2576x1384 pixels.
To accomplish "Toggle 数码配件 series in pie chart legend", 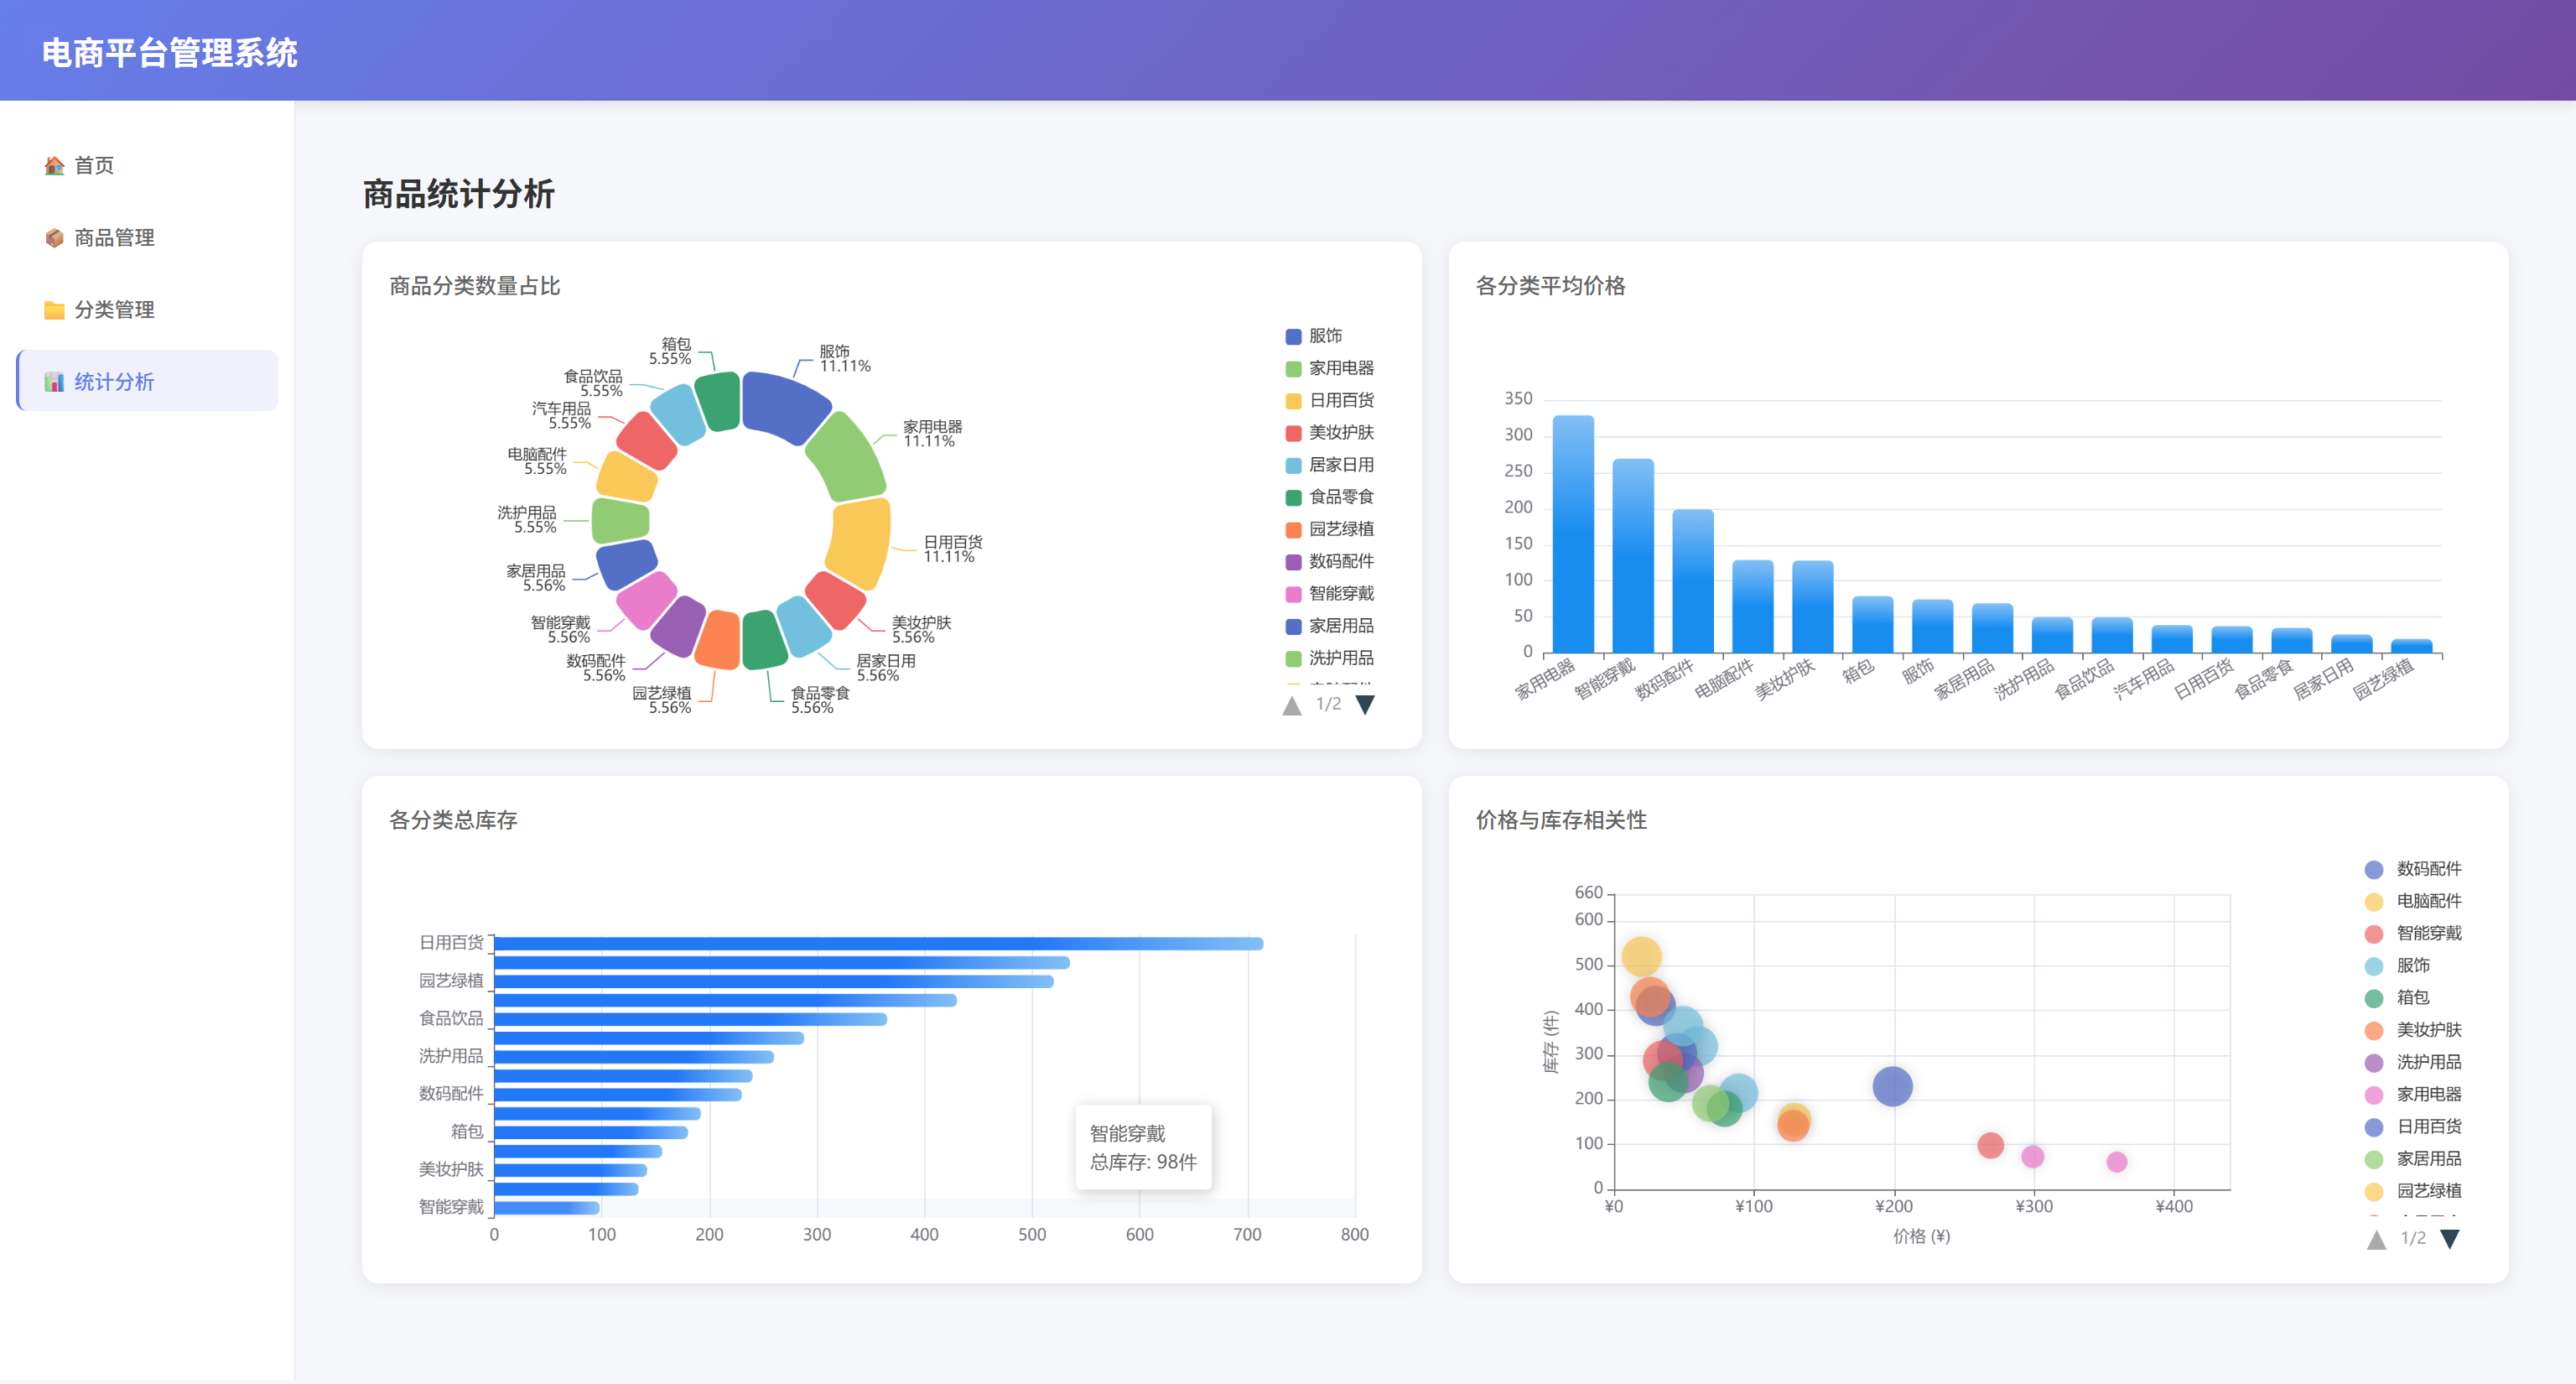I will [x=1330, y=562].
